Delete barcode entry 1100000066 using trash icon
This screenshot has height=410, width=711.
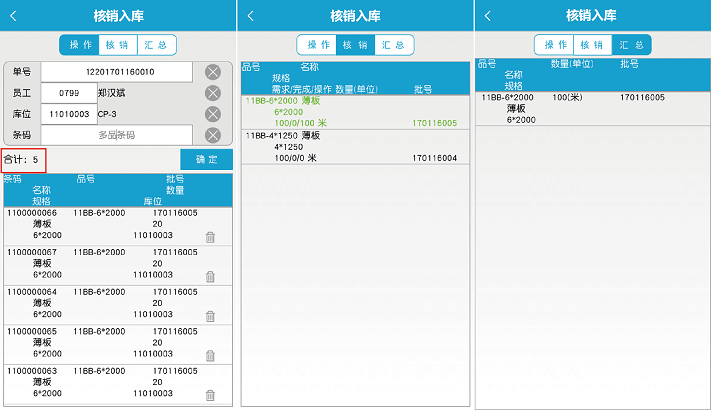point(210,237)
